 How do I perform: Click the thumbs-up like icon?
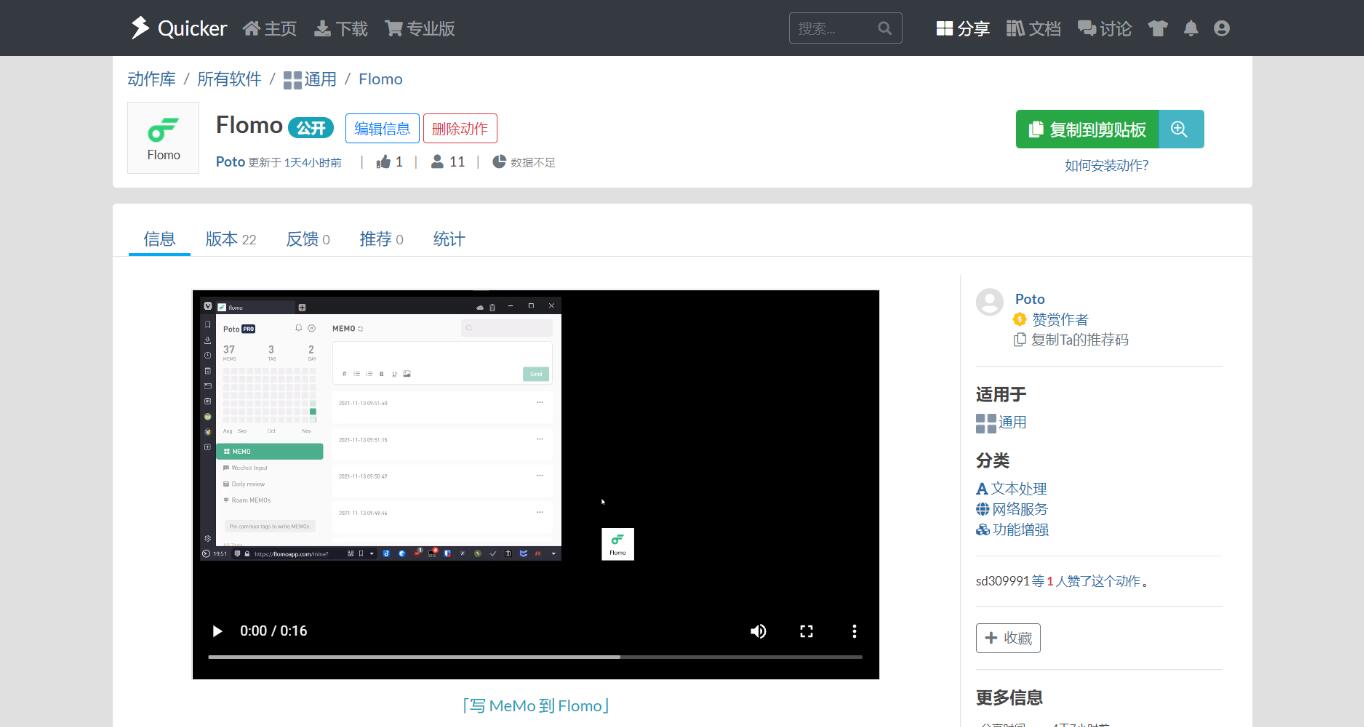(x=383, y=162)
